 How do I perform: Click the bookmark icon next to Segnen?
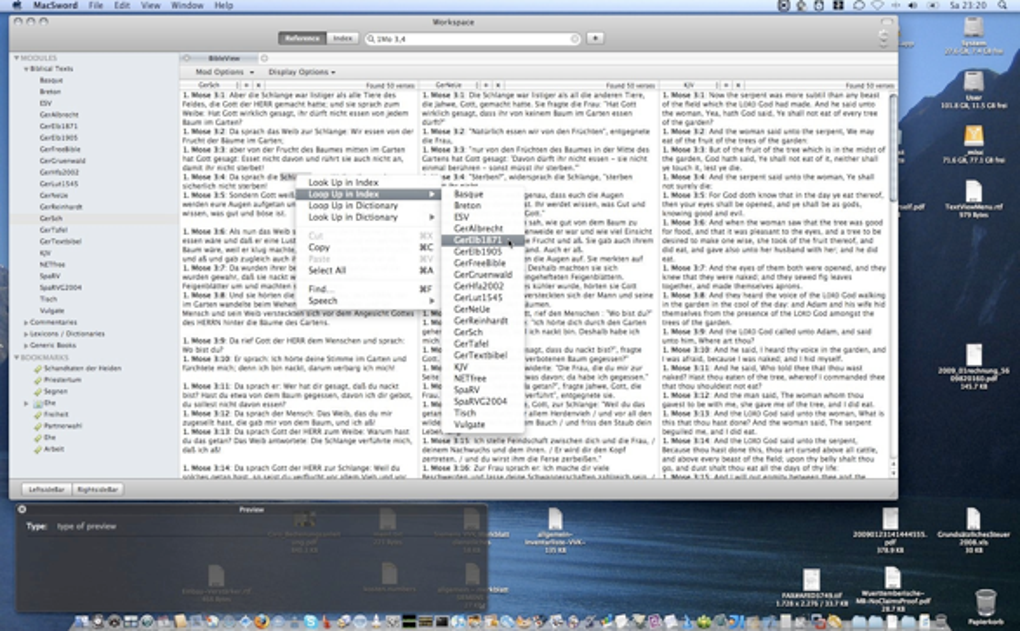point(38,392)
